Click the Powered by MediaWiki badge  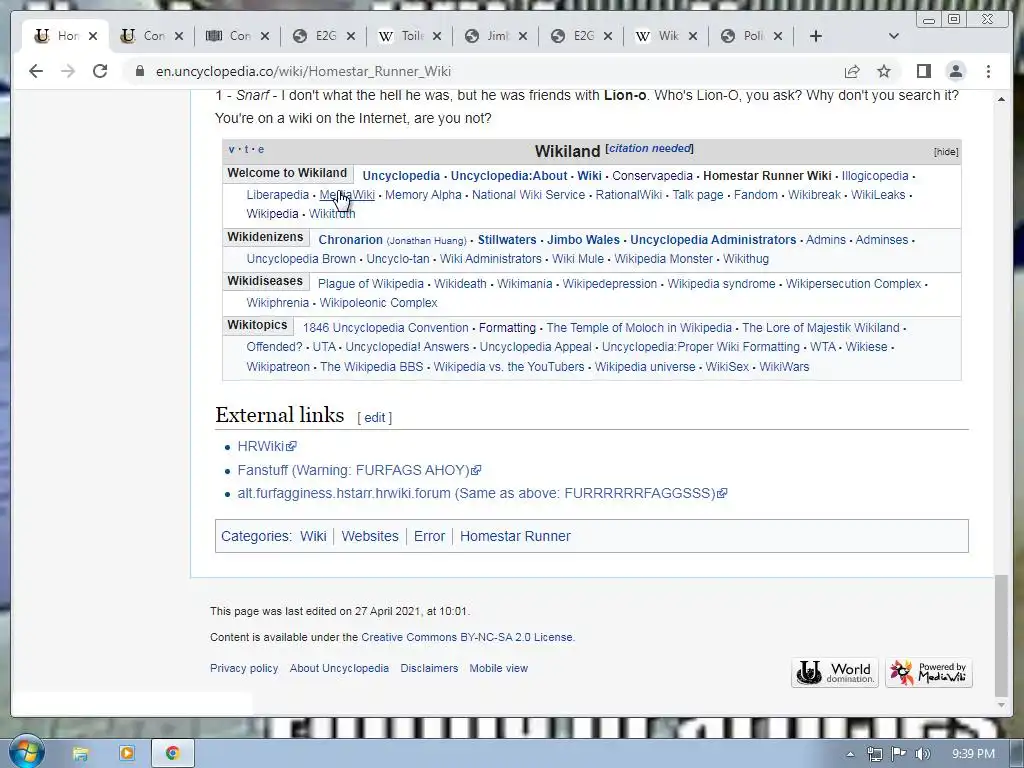[929, 673]
